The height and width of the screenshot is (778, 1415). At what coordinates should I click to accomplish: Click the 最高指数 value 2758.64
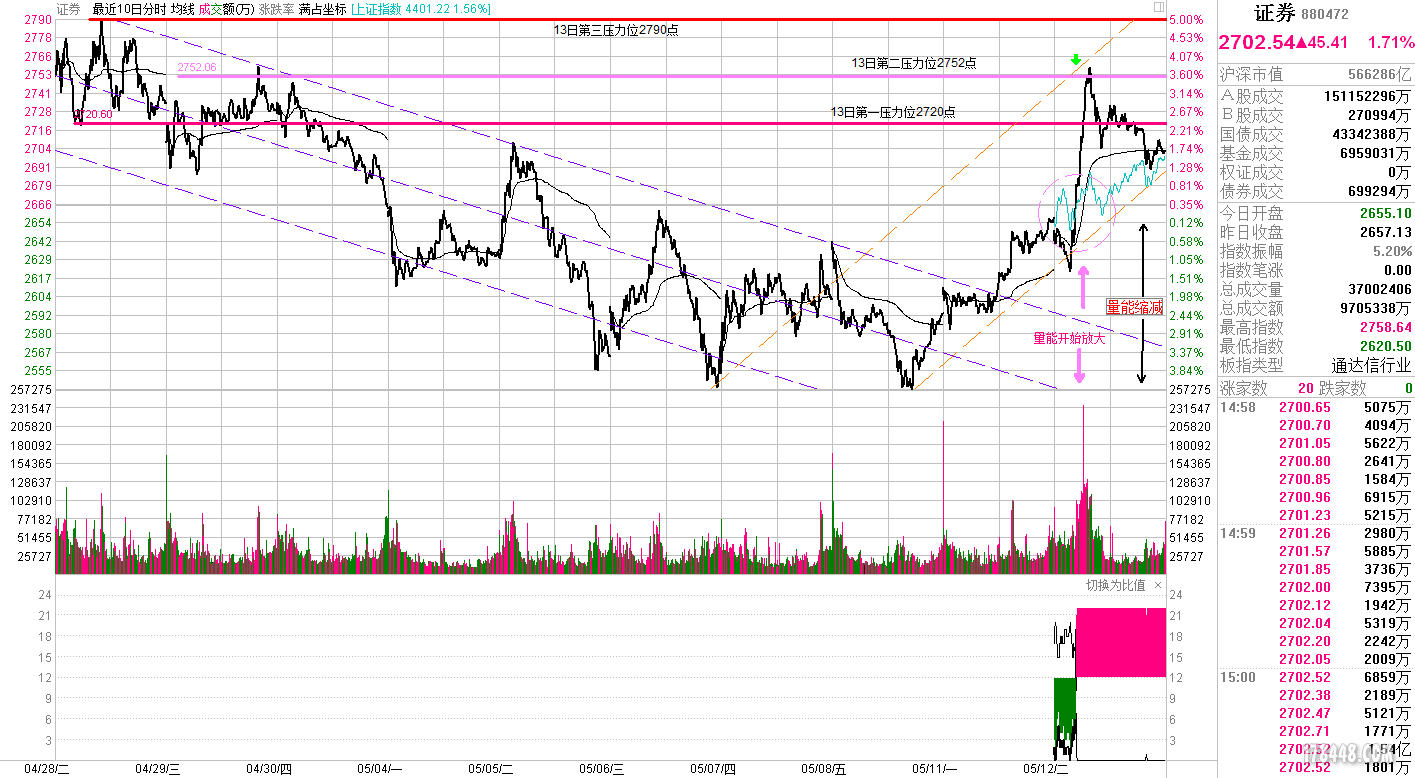[1386, 327]
